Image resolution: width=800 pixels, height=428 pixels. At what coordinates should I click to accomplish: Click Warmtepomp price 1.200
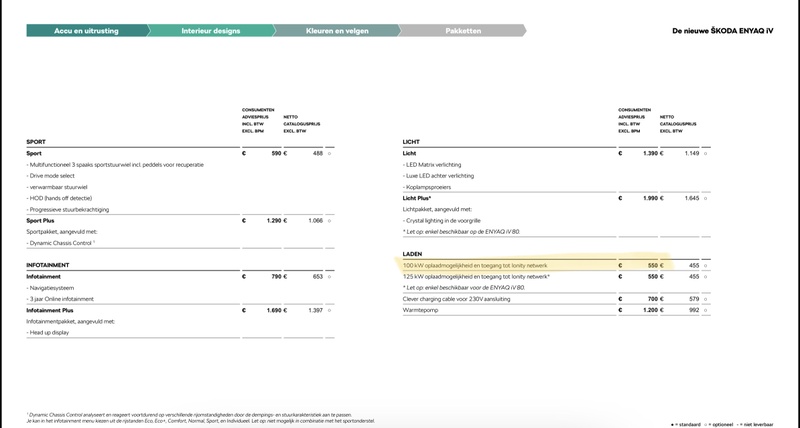tap(651, 310)
